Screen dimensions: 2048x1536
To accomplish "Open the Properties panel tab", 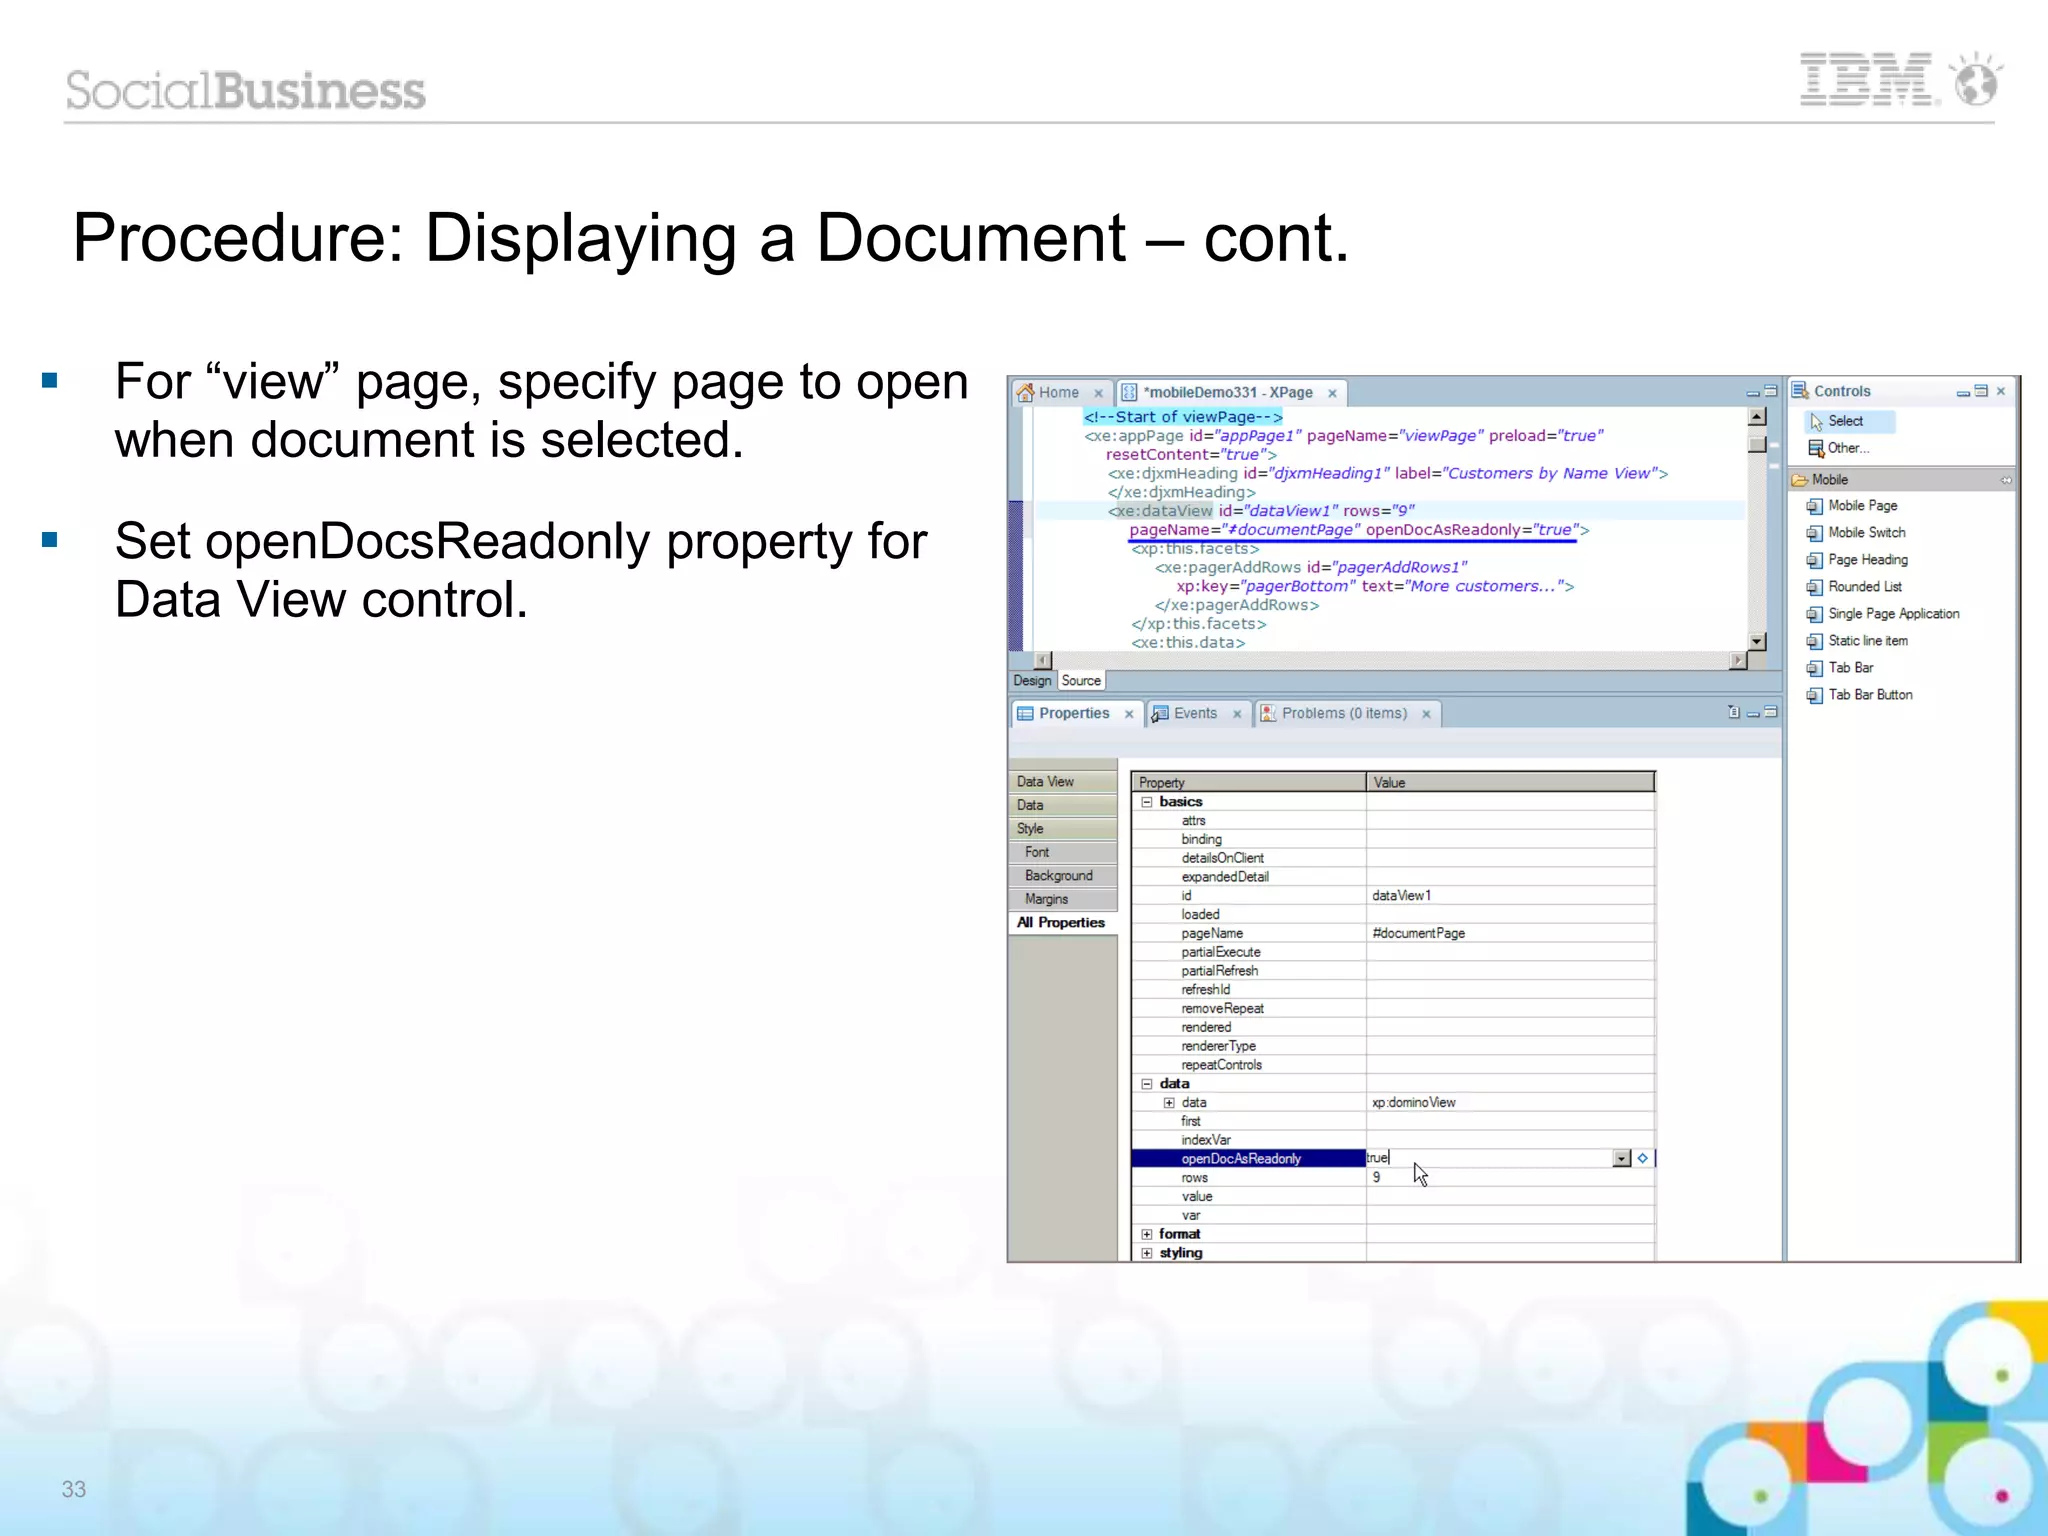I will point(1073,713).
